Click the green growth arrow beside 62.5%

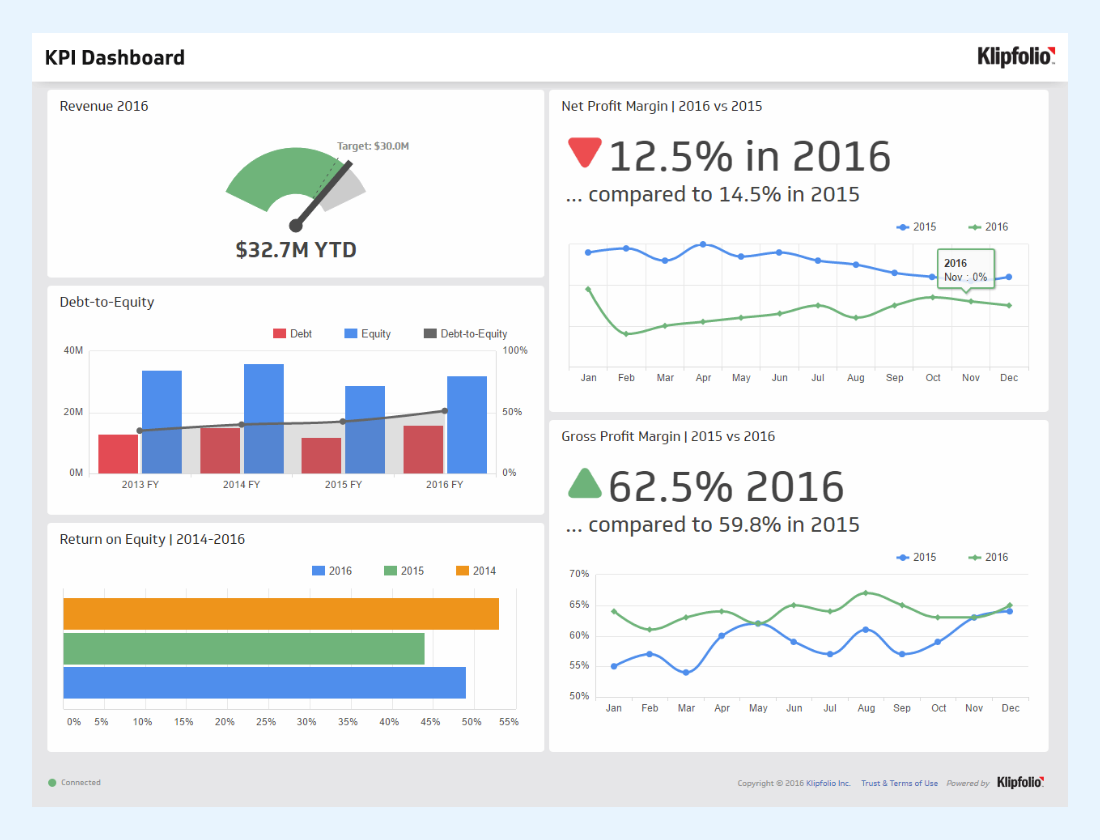tap(585, 484)
